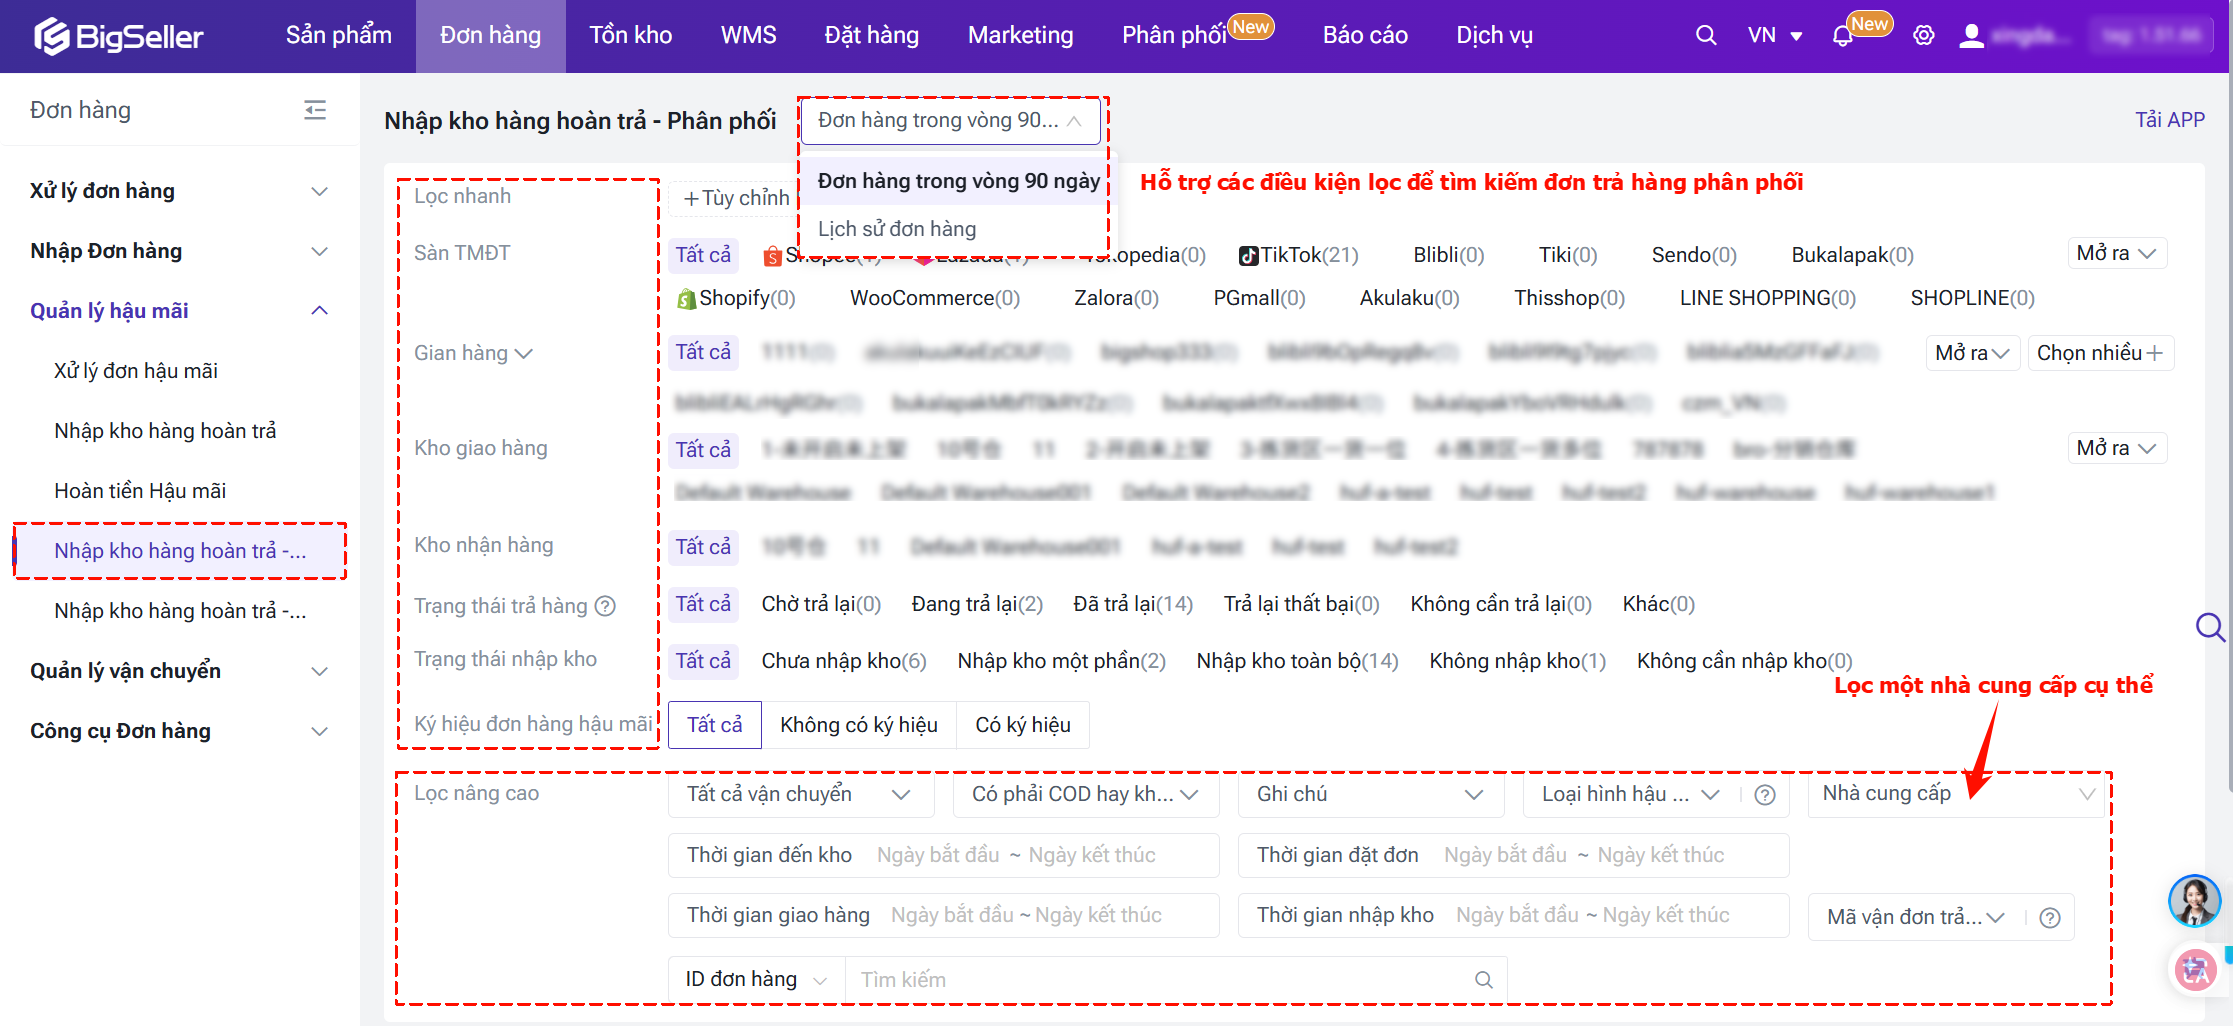Click help icon next to Mã vận đơn trả
Image resolution: width=2233 pixels, height=1026 pixels.
click(2049, 917)
